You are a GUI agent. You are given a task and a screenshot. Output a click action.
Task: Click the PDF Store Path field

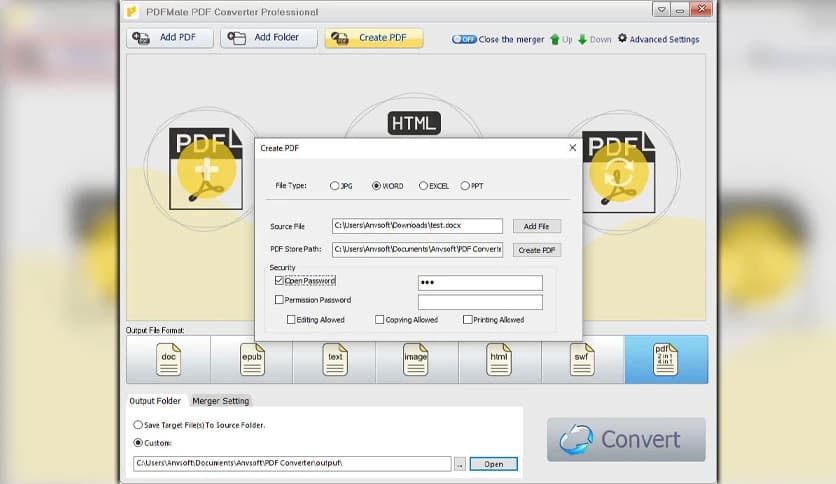tap(417, 249)
